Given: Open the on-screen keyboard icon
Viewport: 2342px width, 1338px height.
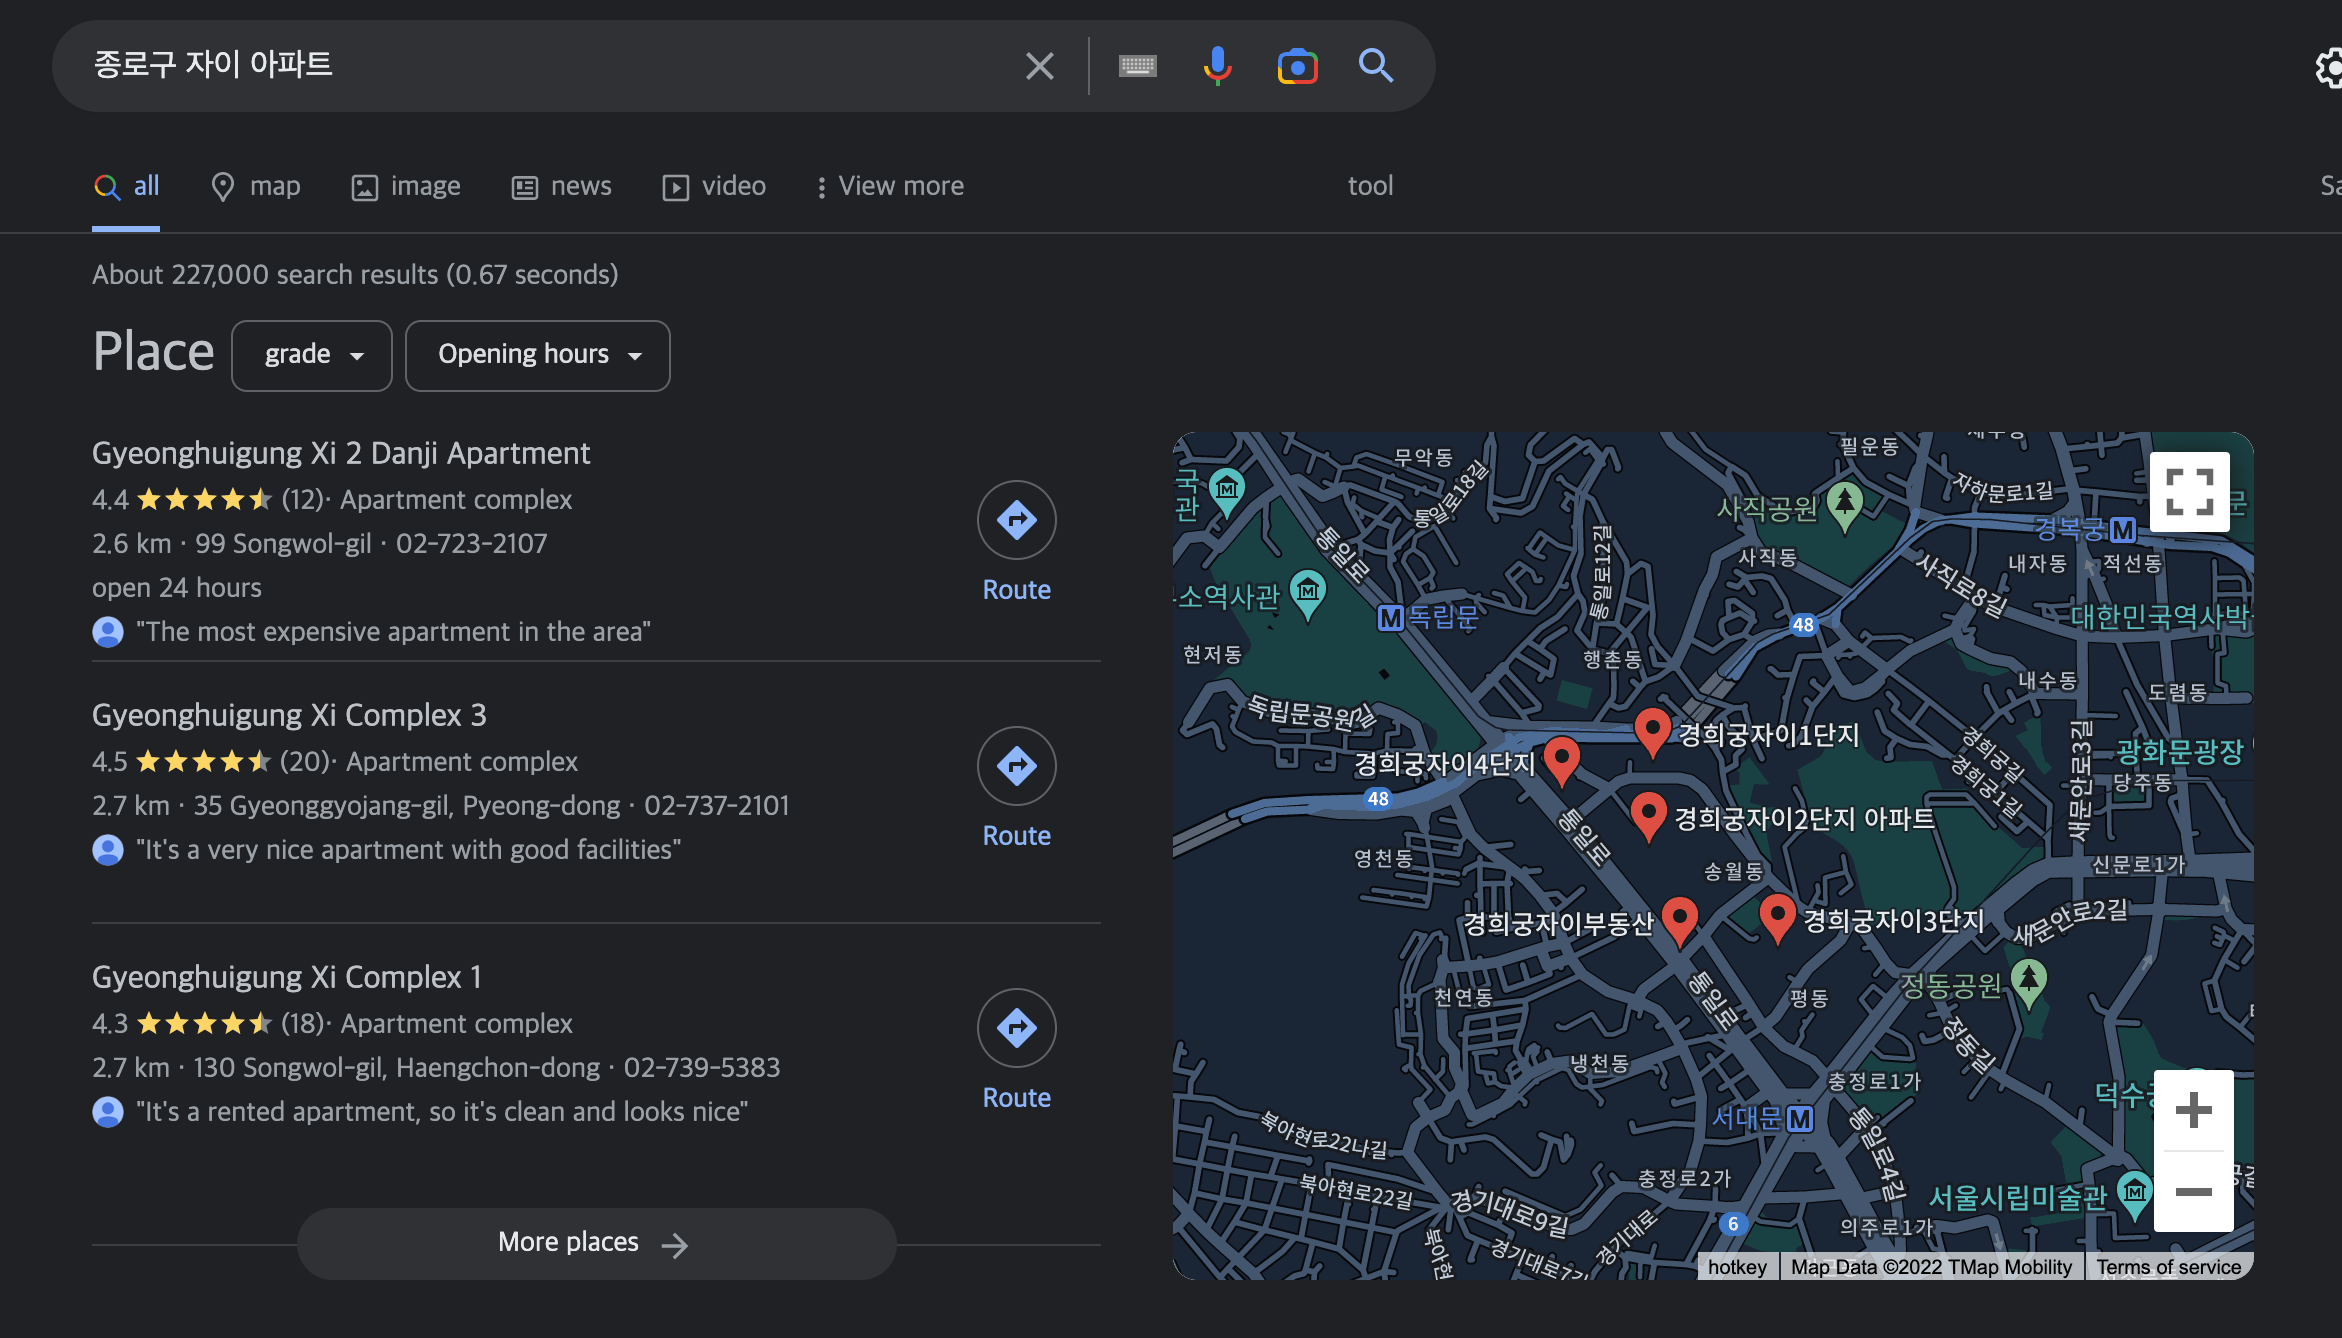Looking at the screenshot, I should coord(1137,66).
